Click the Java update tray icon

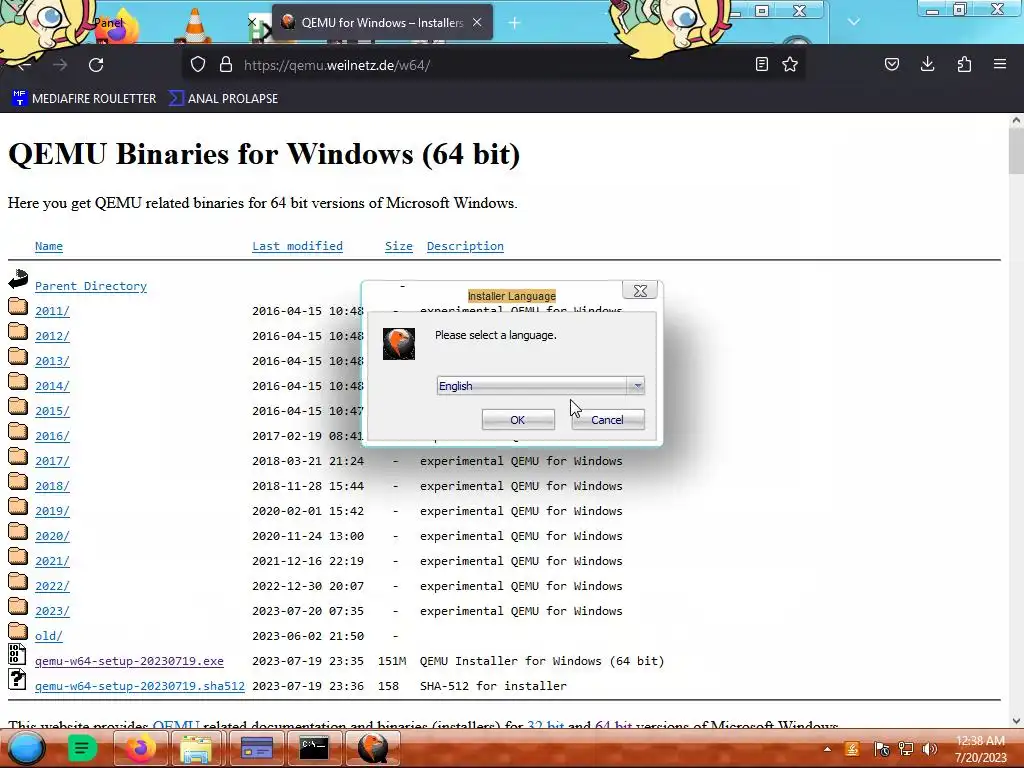point(852,749)
